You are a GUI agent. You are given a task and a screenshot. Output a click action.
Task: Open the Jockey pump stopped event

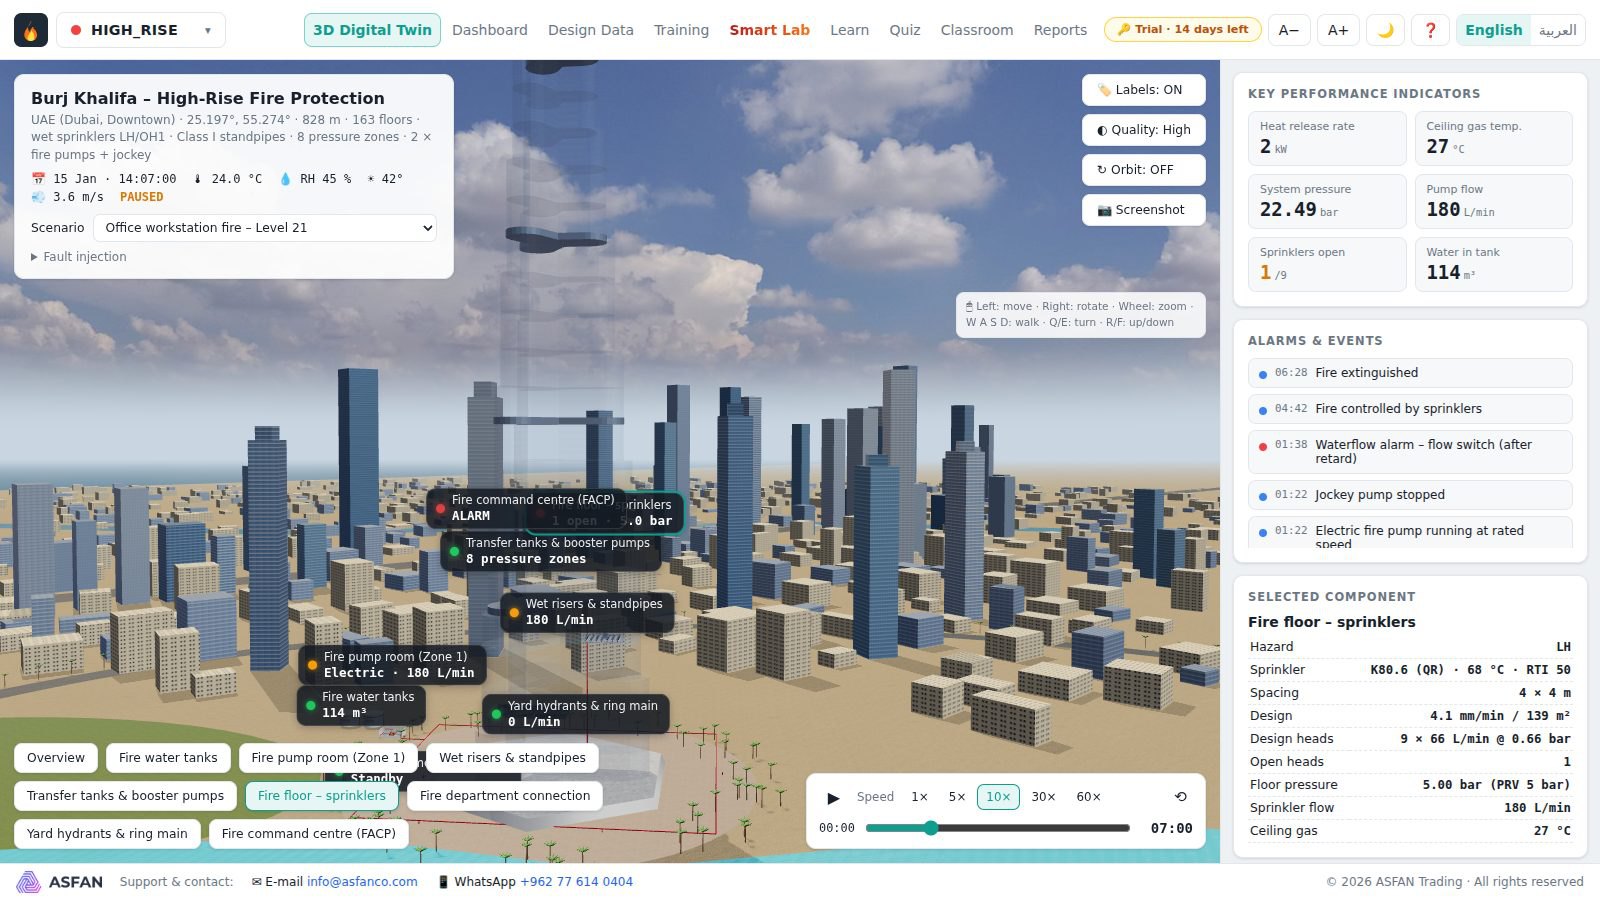pyautogui.click(x=1410, y=495)
